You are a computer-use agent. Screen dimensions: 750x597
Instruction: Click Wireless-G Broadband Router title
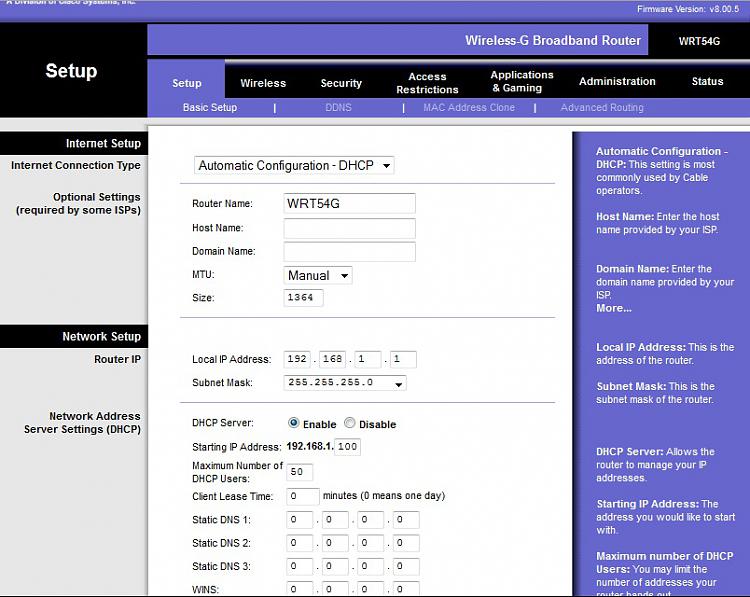553,40
